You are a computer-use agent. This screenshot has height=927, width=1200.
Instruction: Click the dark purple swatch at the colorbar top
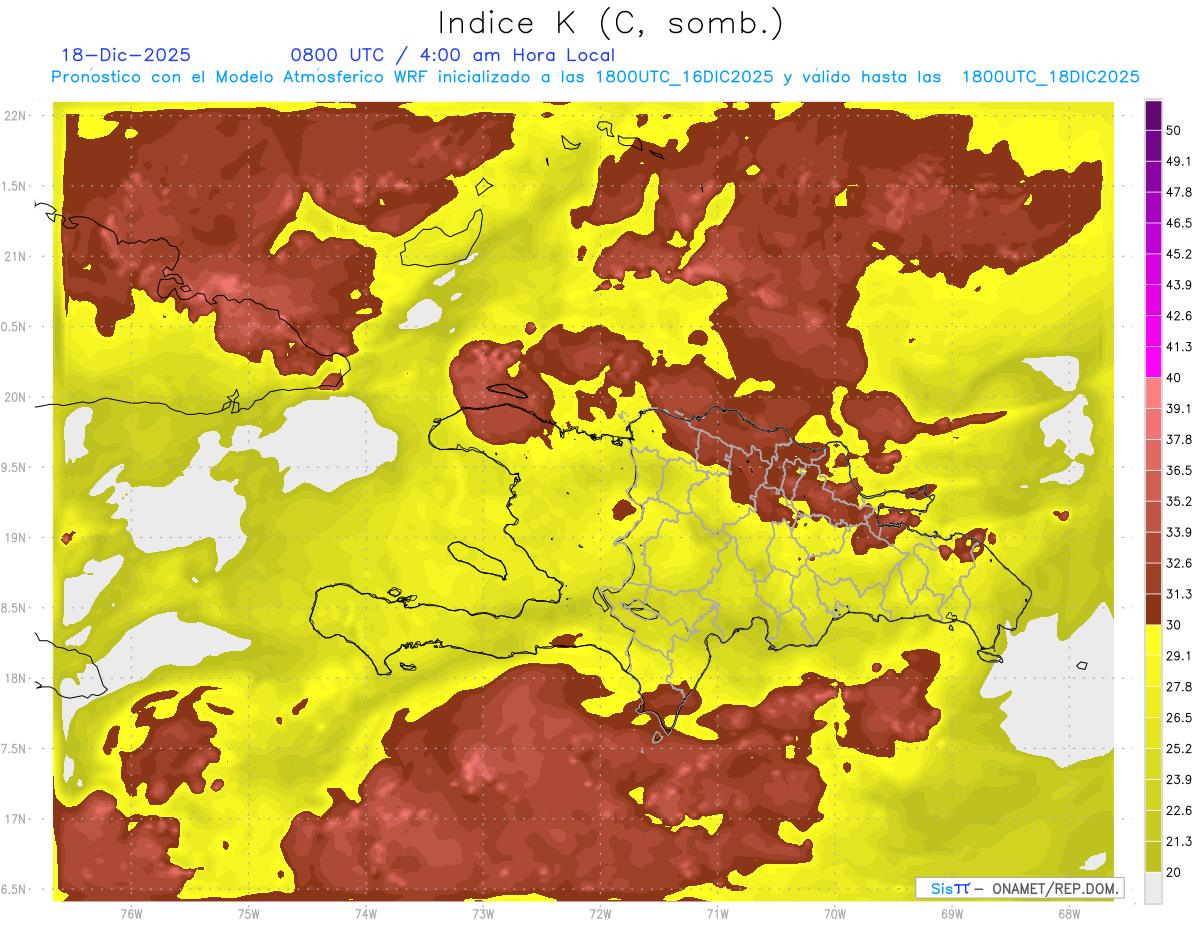pos(1153,115)
